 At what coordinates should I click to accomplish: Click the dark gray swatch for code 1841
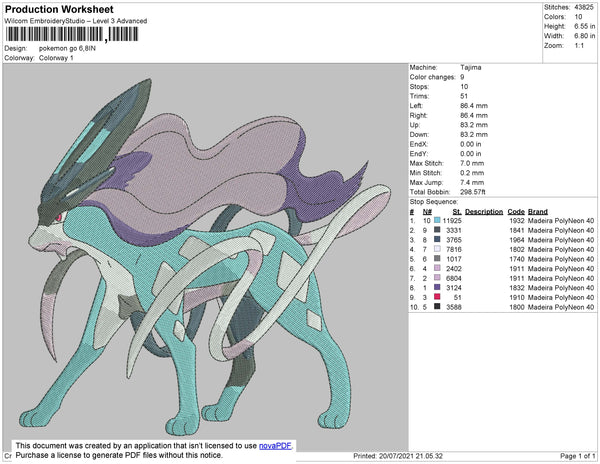tap(437, 230)
